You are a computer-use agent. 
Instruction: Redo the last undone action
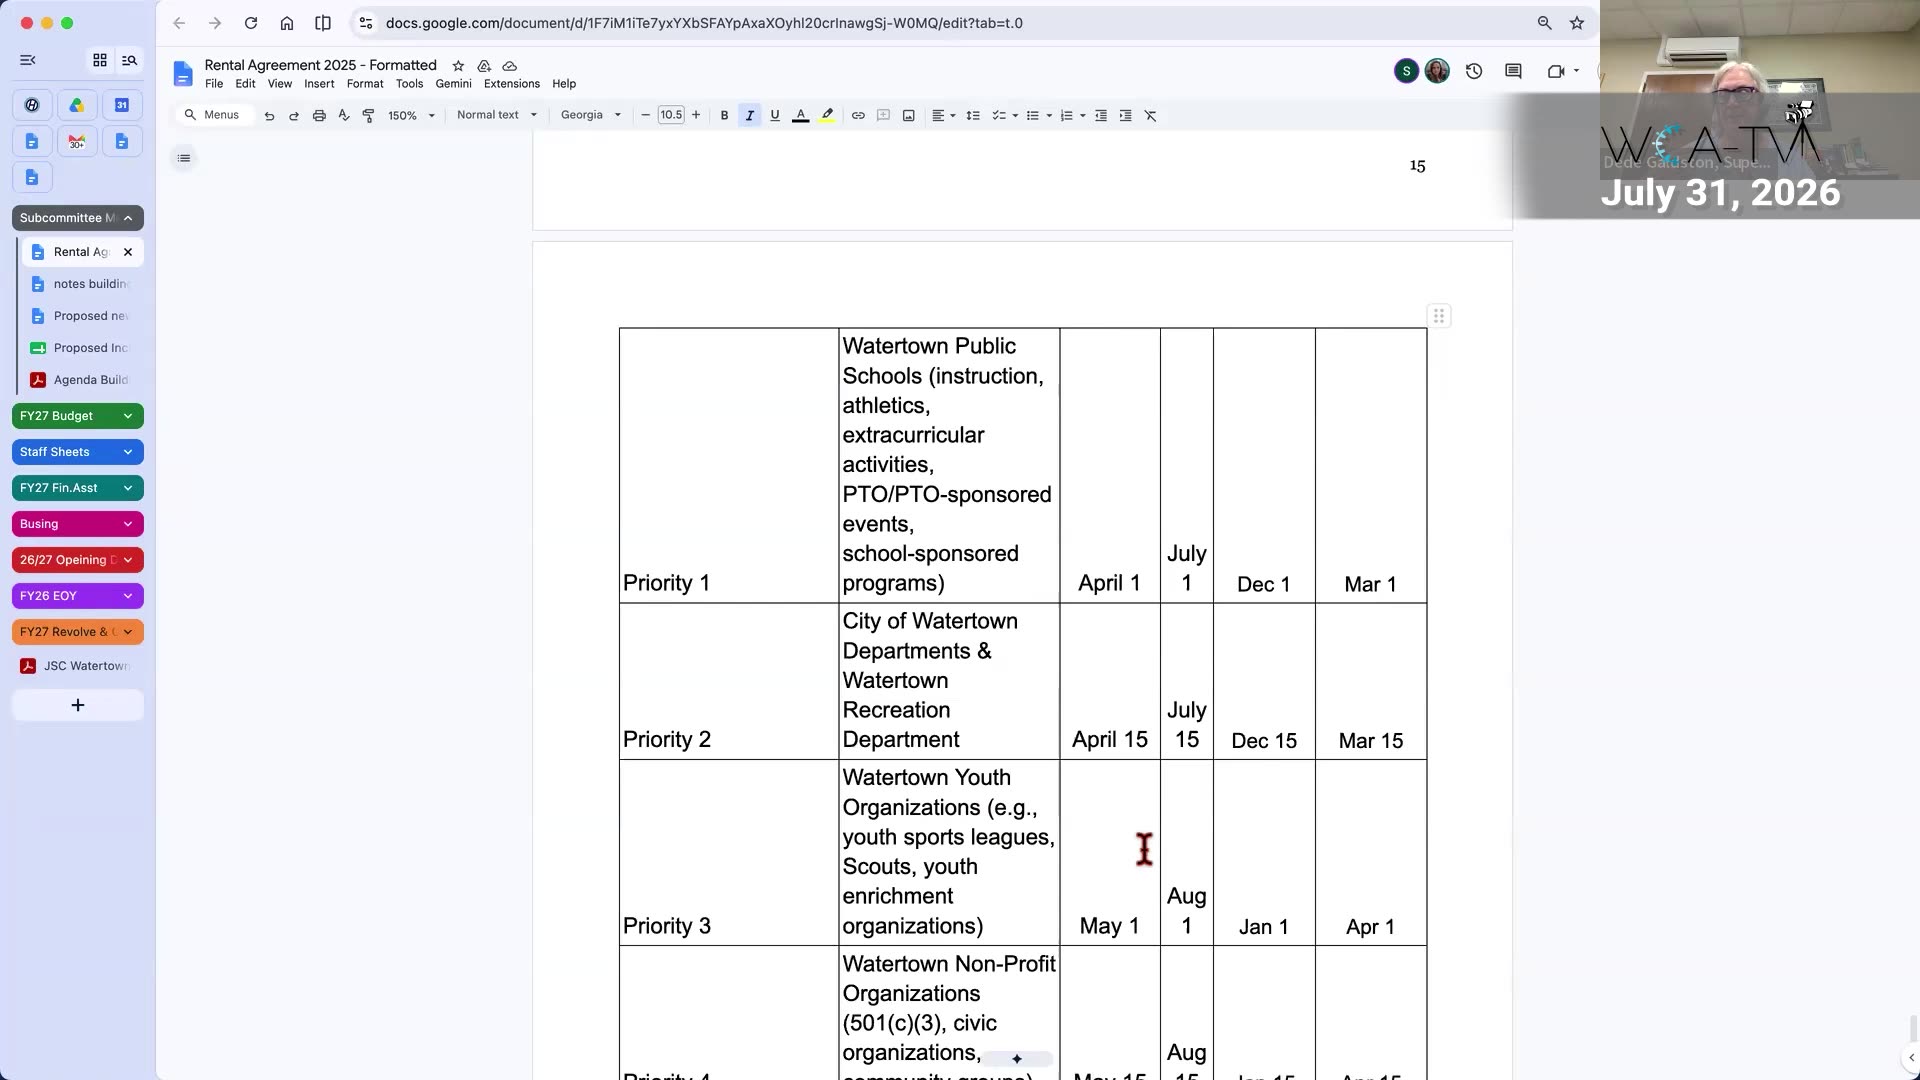tap(294, 116)
